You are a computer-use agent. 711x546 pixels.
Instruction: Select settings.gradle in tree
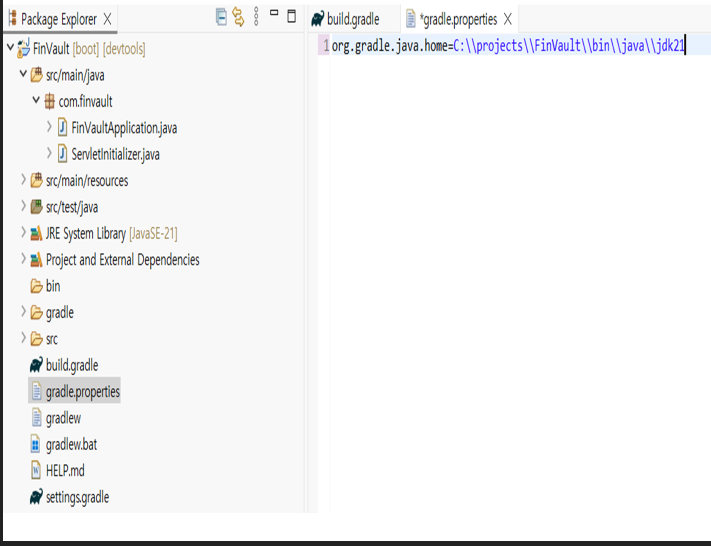tap(78, 497)
